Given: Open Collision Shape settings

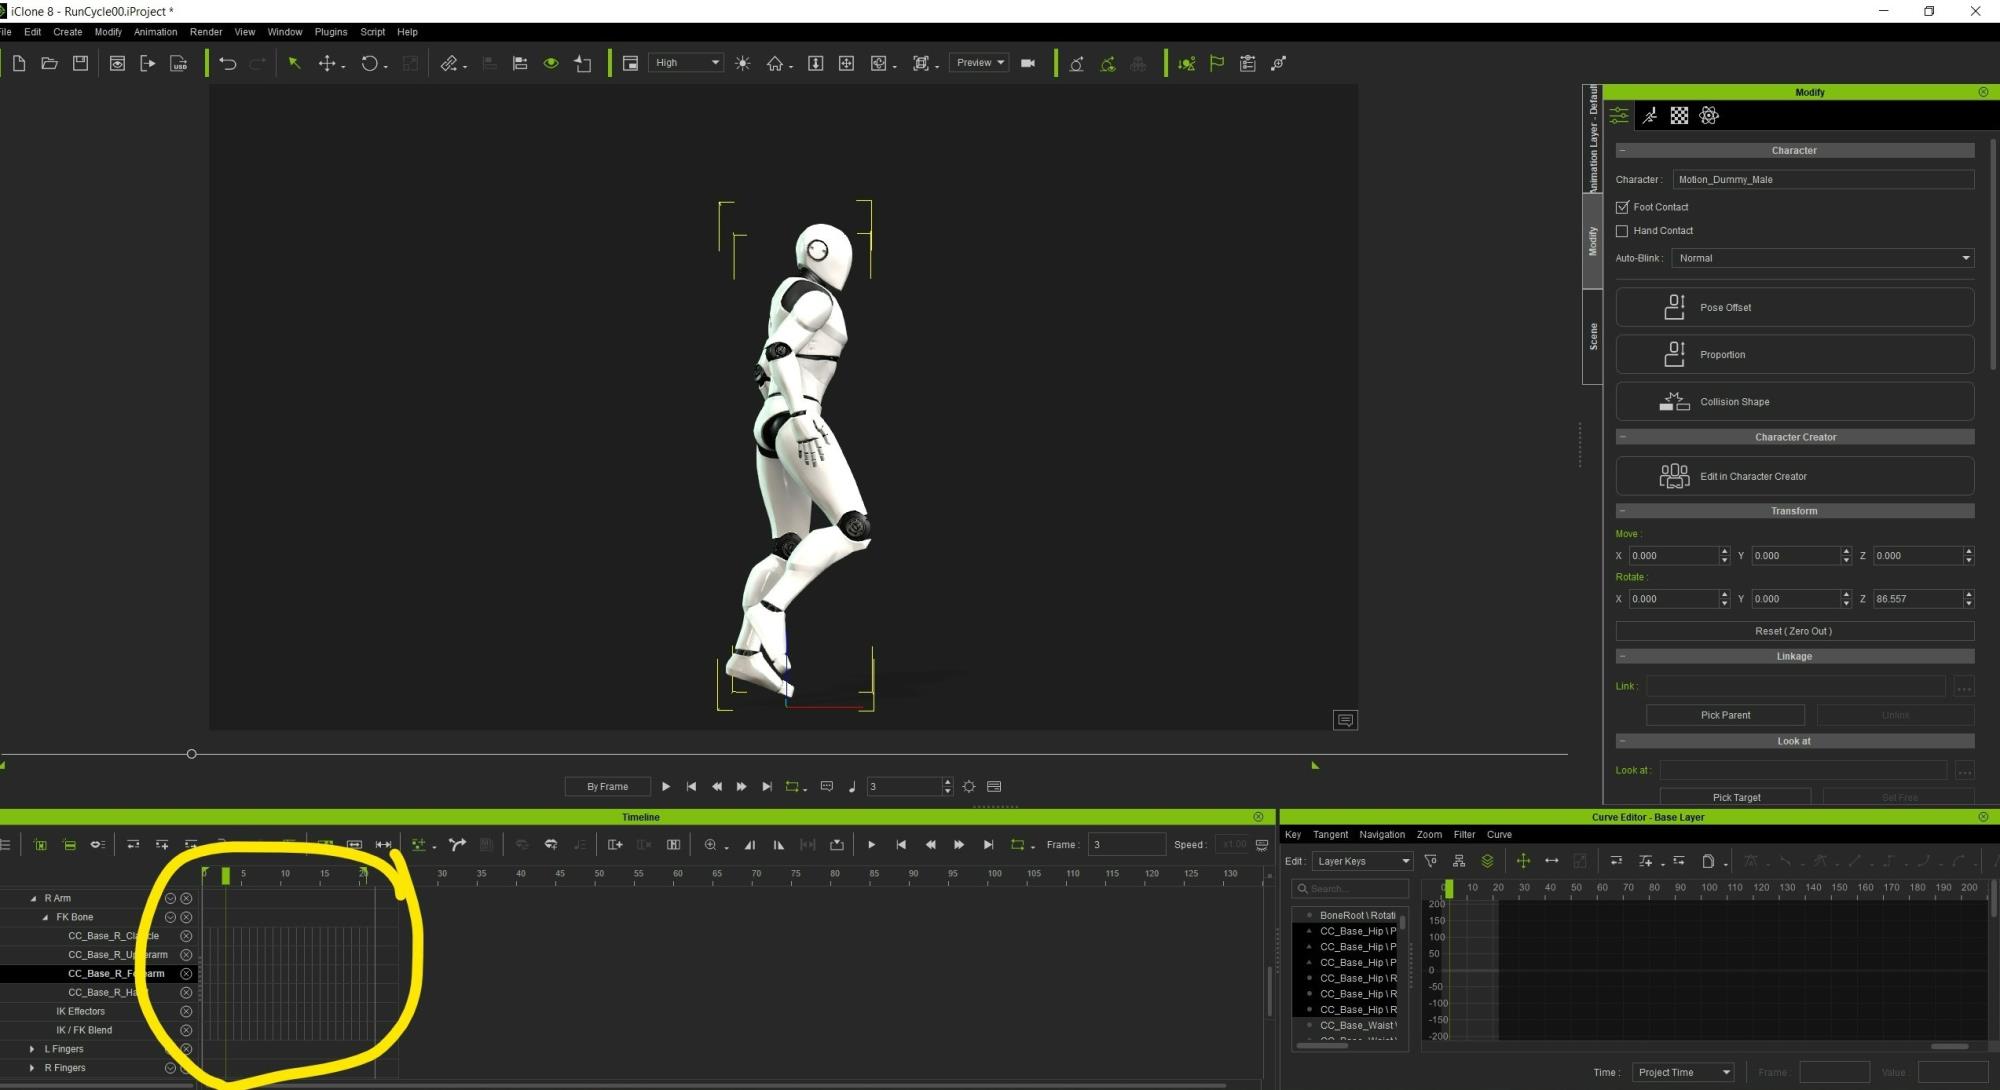Looking at the screenshot, I should click(x=1794, y=401).
